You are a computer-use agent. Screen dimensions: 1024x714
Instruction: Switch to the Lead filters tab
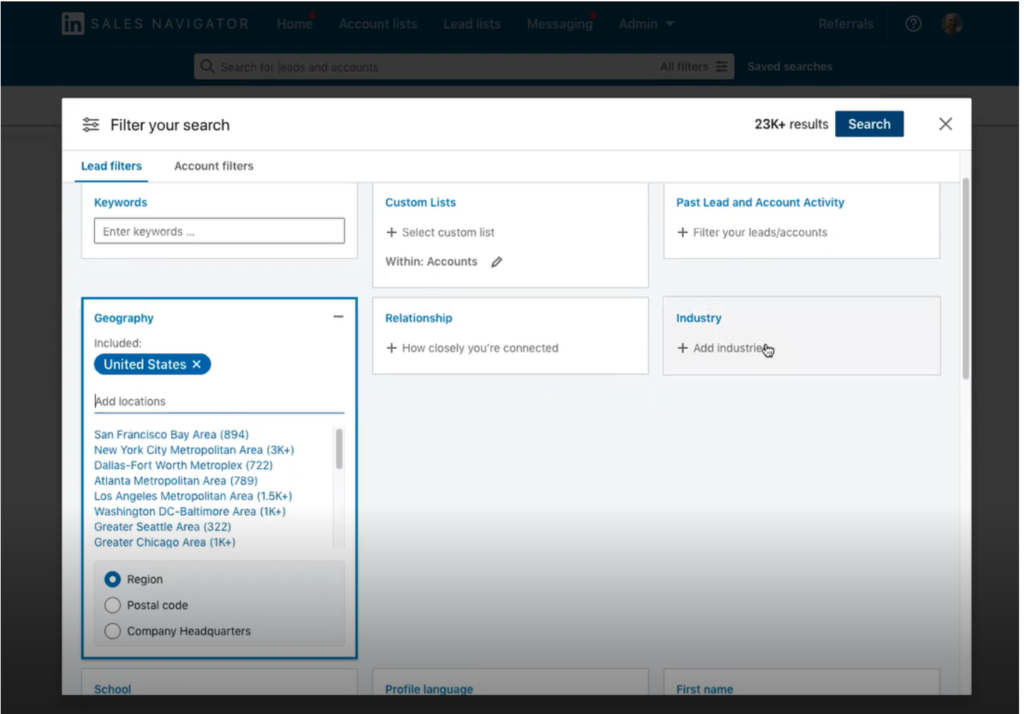111,166
